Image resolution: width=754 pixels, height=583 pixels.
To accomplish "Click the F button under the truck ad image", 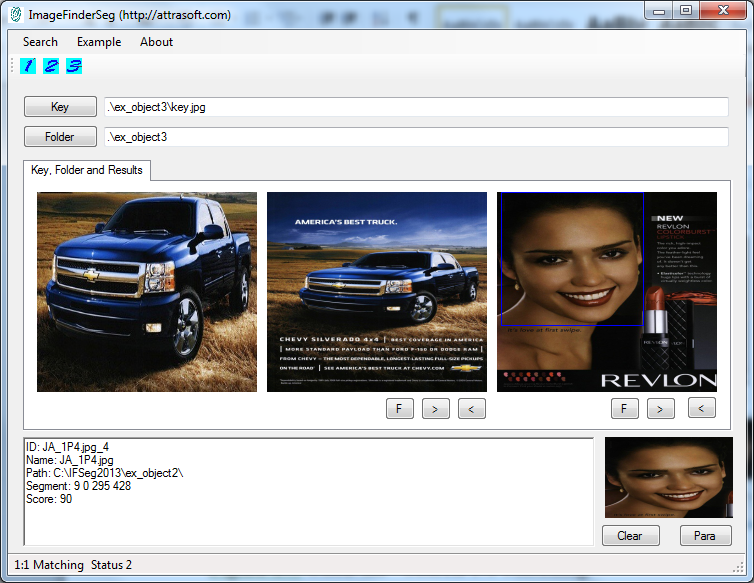I will pyautogui.click(x=400, y=409).
